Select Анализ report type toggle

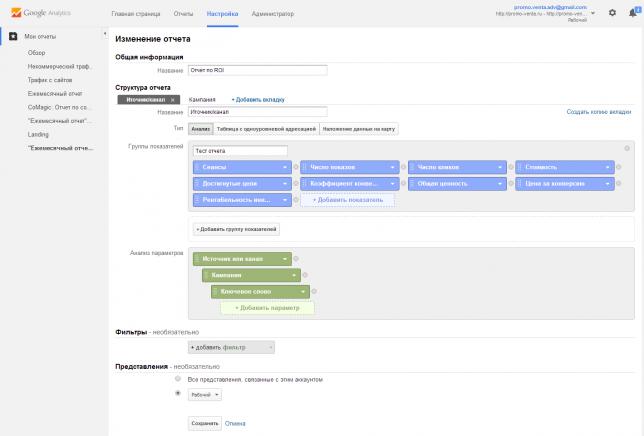pyautogui.click(x=201, y=129)
